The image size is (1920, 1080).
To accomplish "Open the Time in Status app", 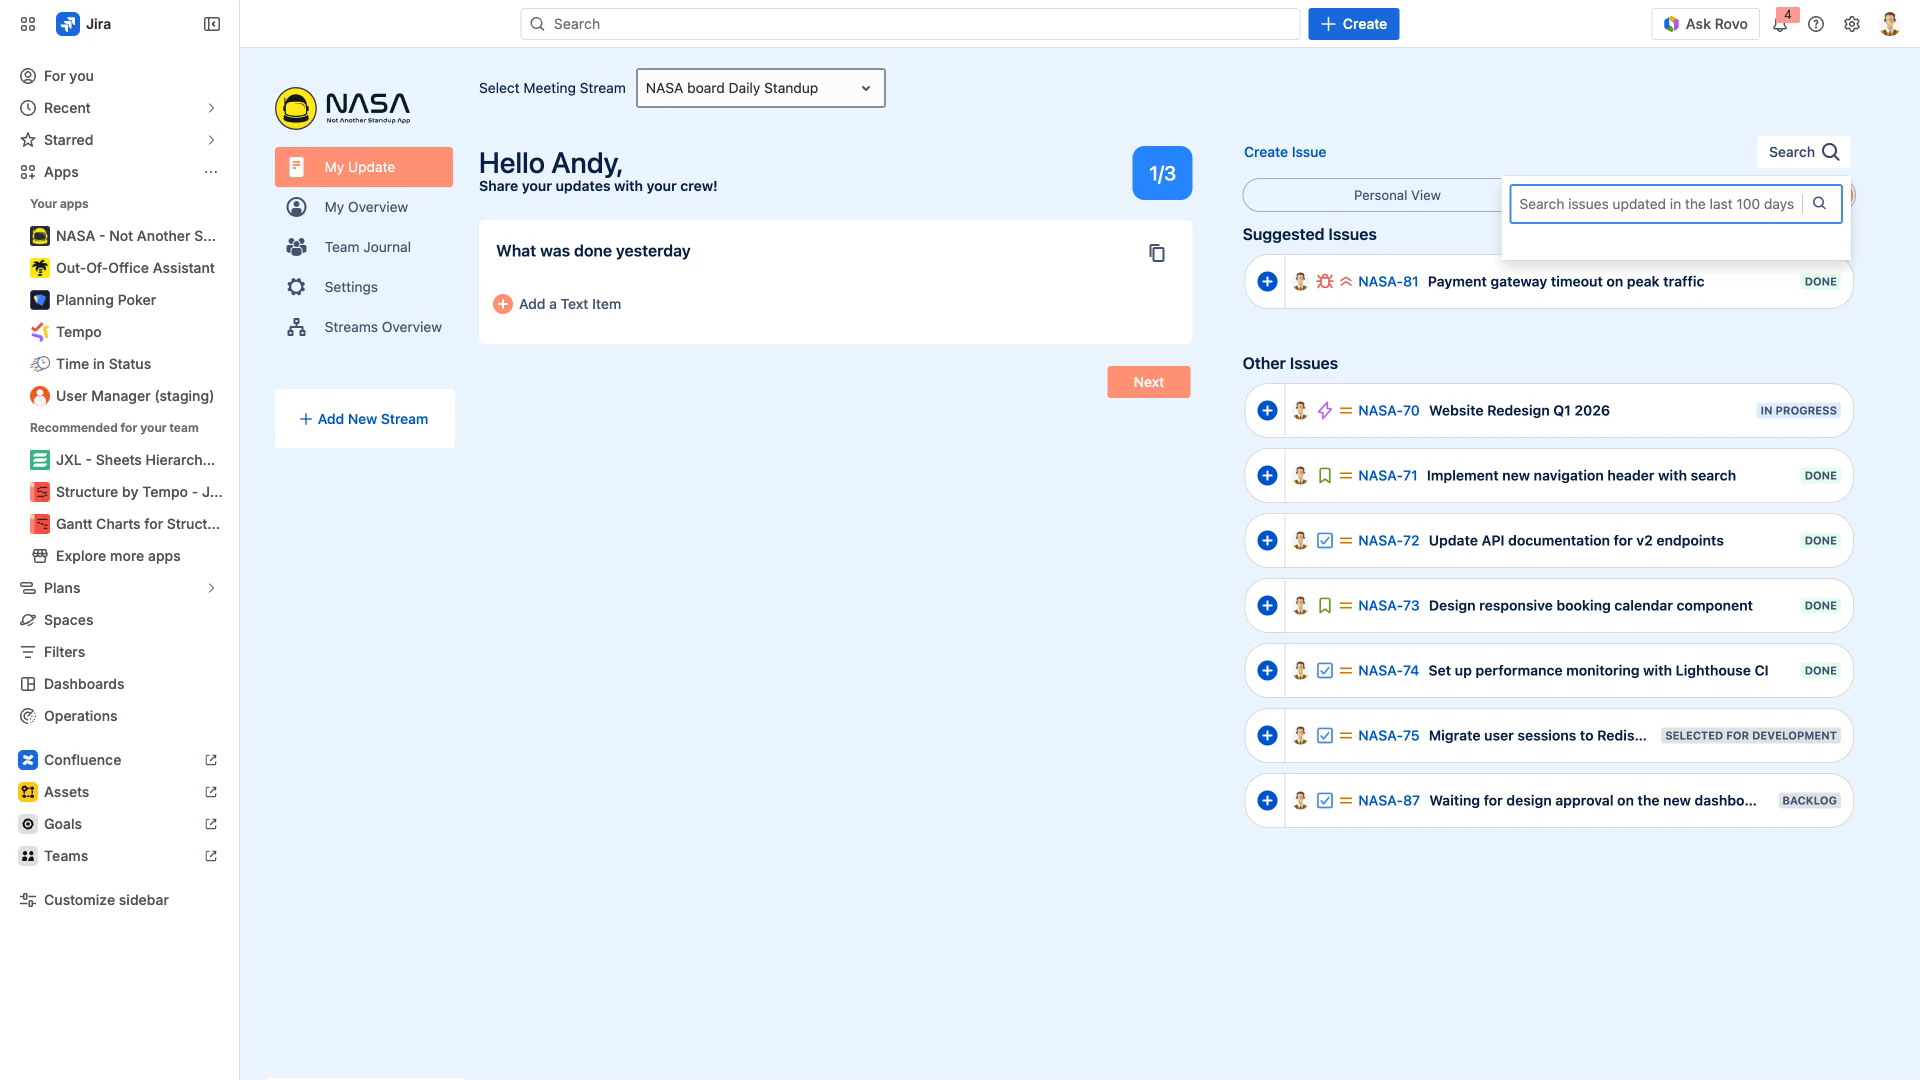I will point(103,364).
